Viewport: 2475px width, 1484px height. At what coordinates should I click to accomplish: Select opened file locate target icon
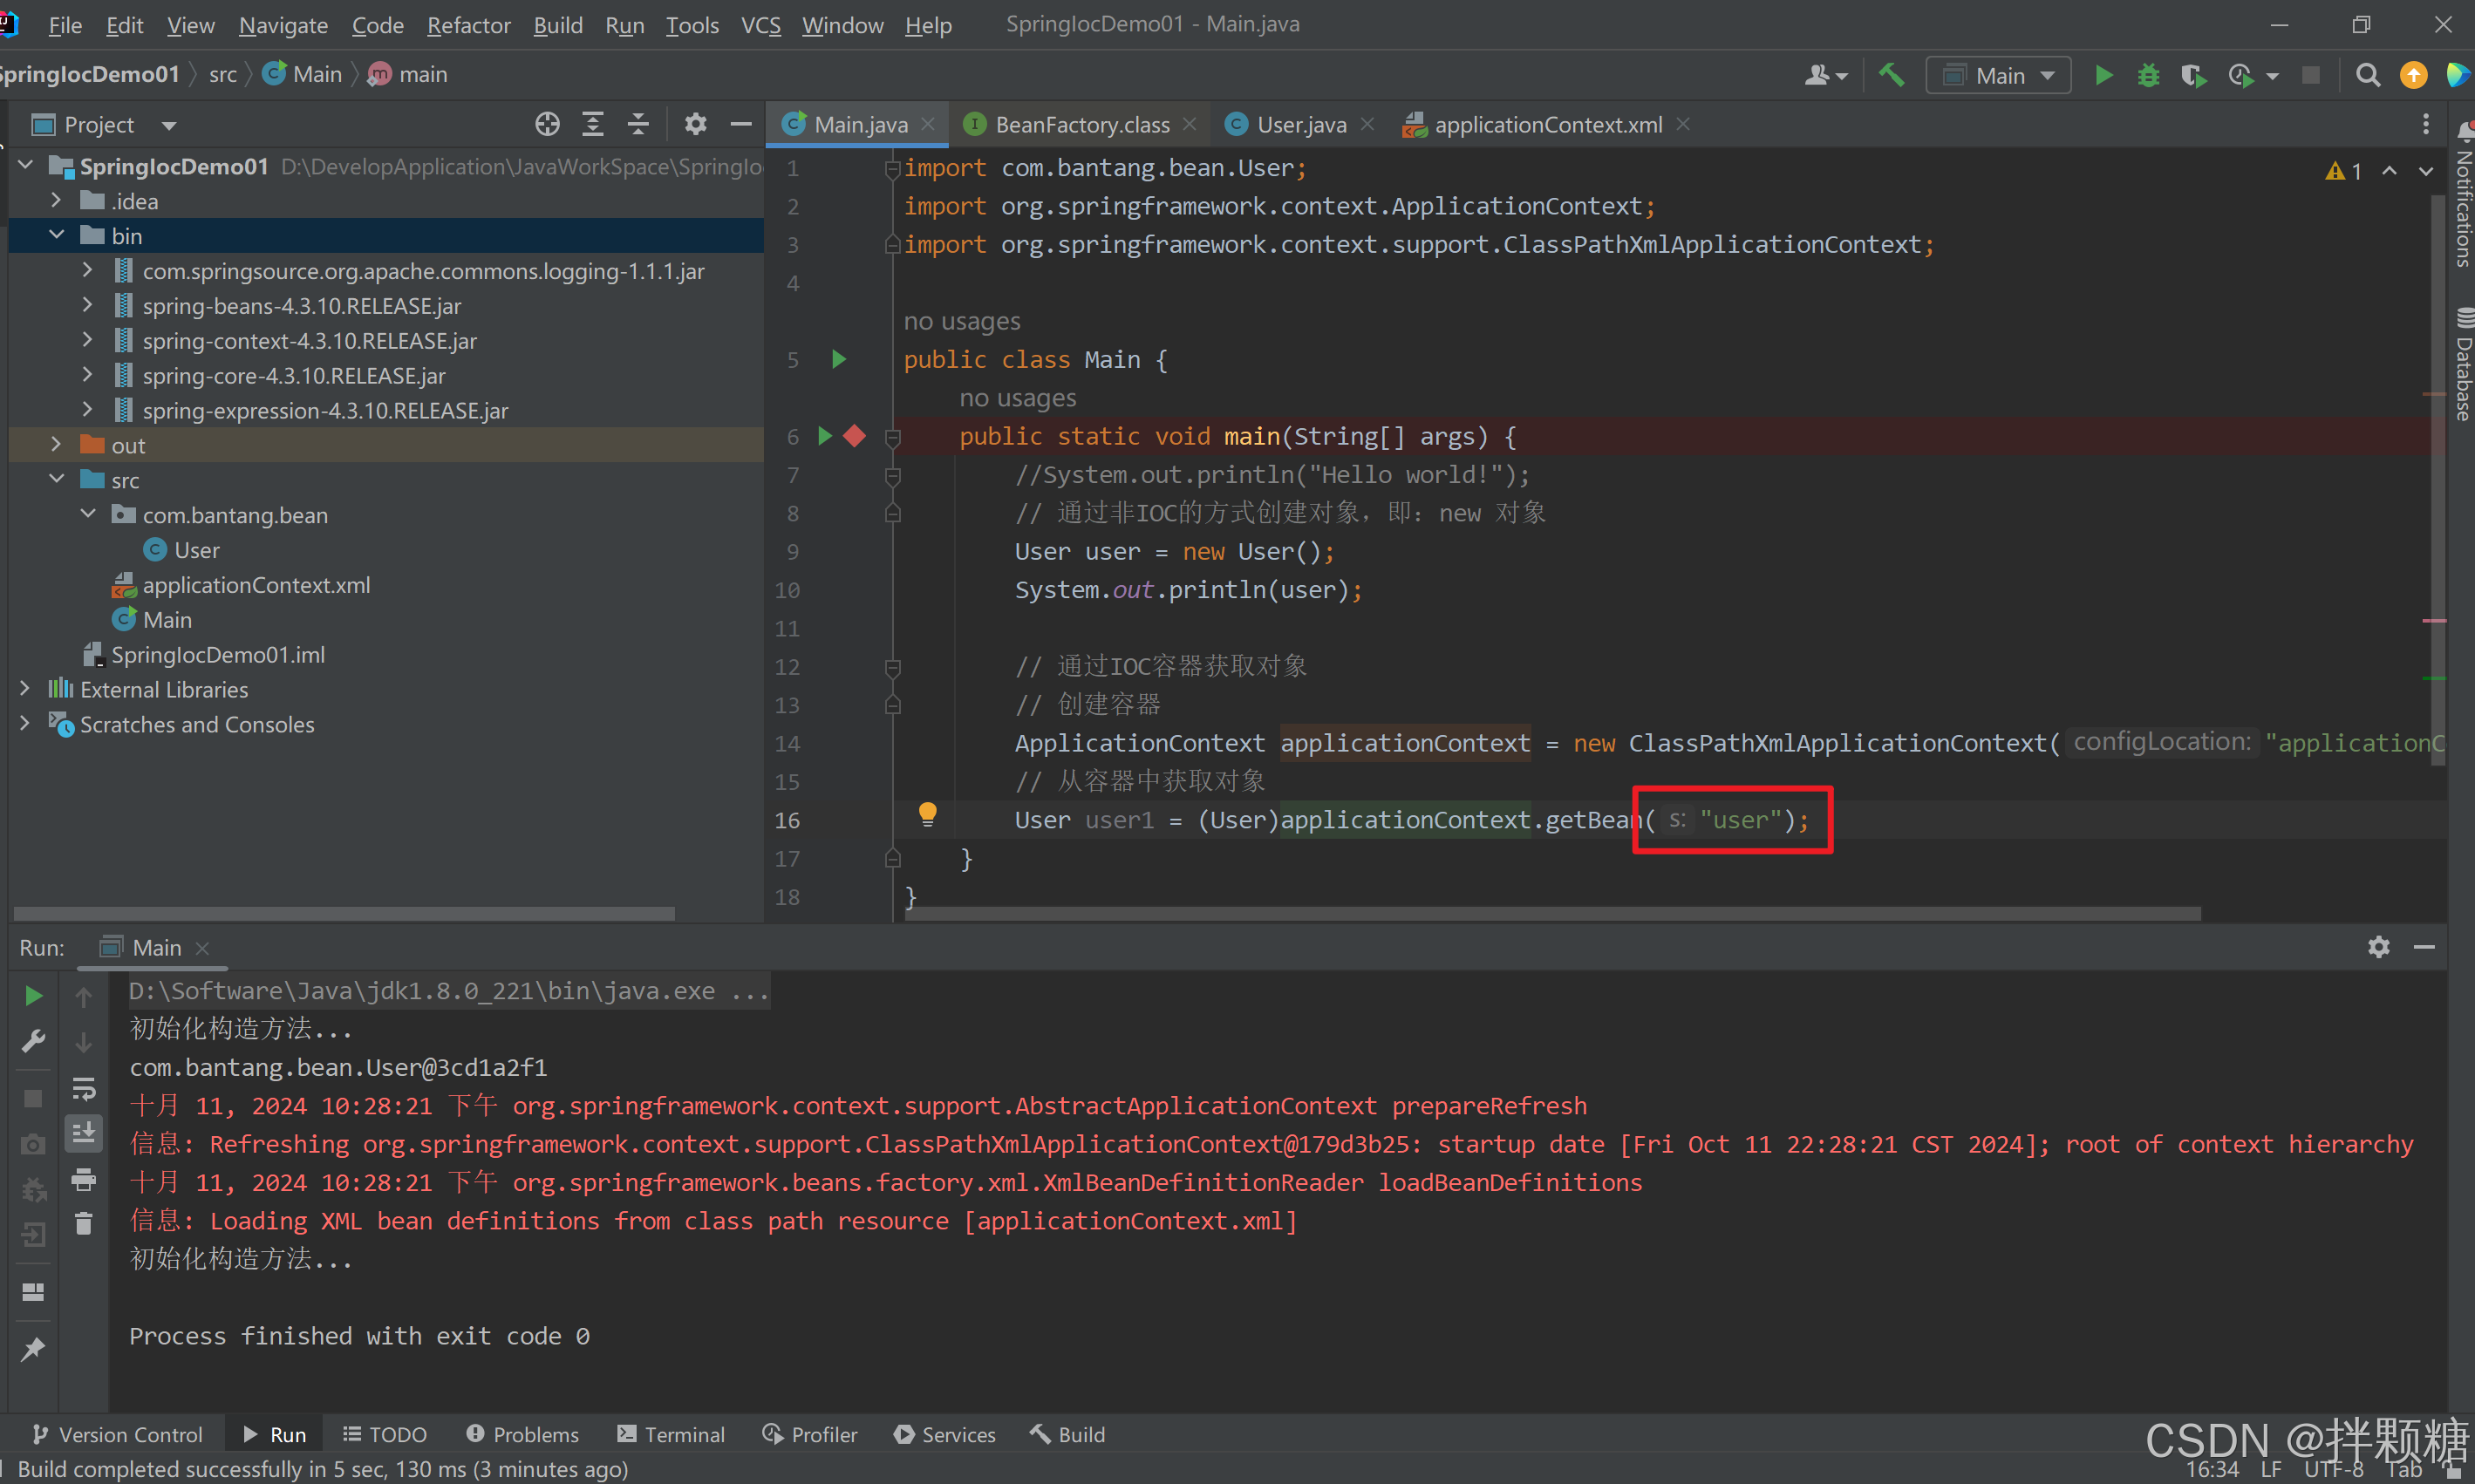pos(547,124)
